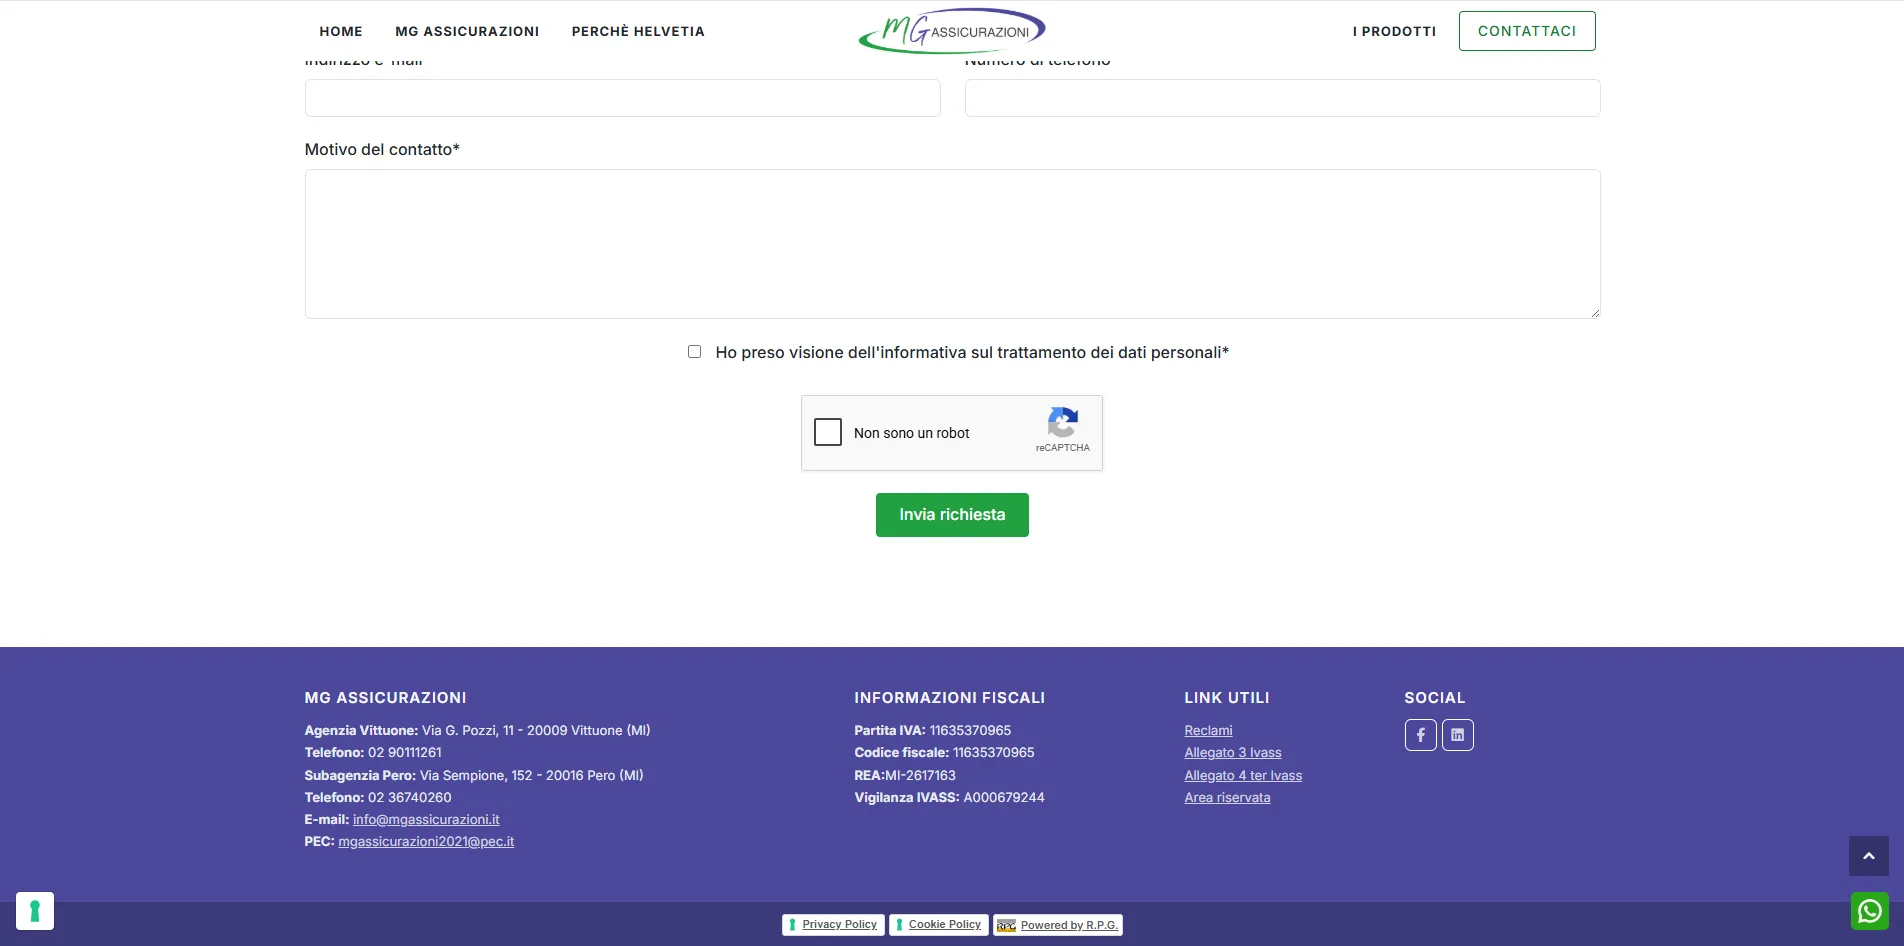This screenshot has height=946, width=1904.
Task: Open the HOME menu item
Action: [341, 31]
